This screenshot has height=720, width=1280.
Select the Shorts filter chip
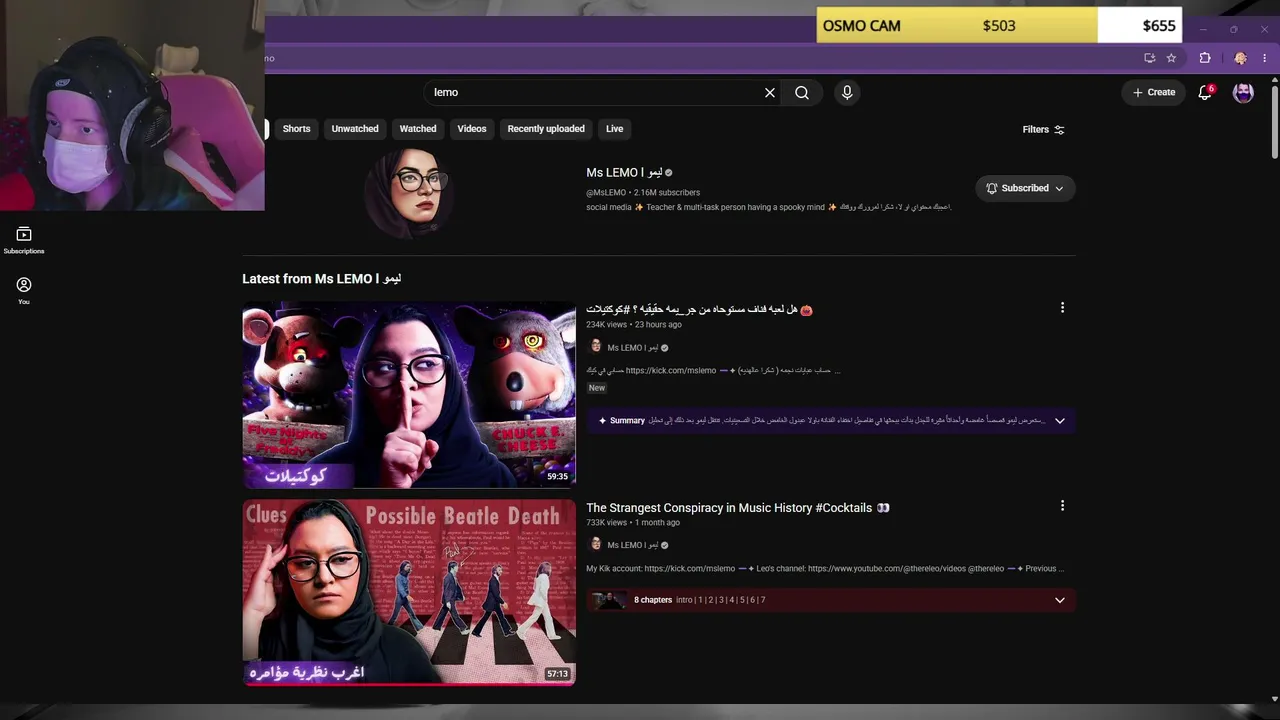(296, 129)
